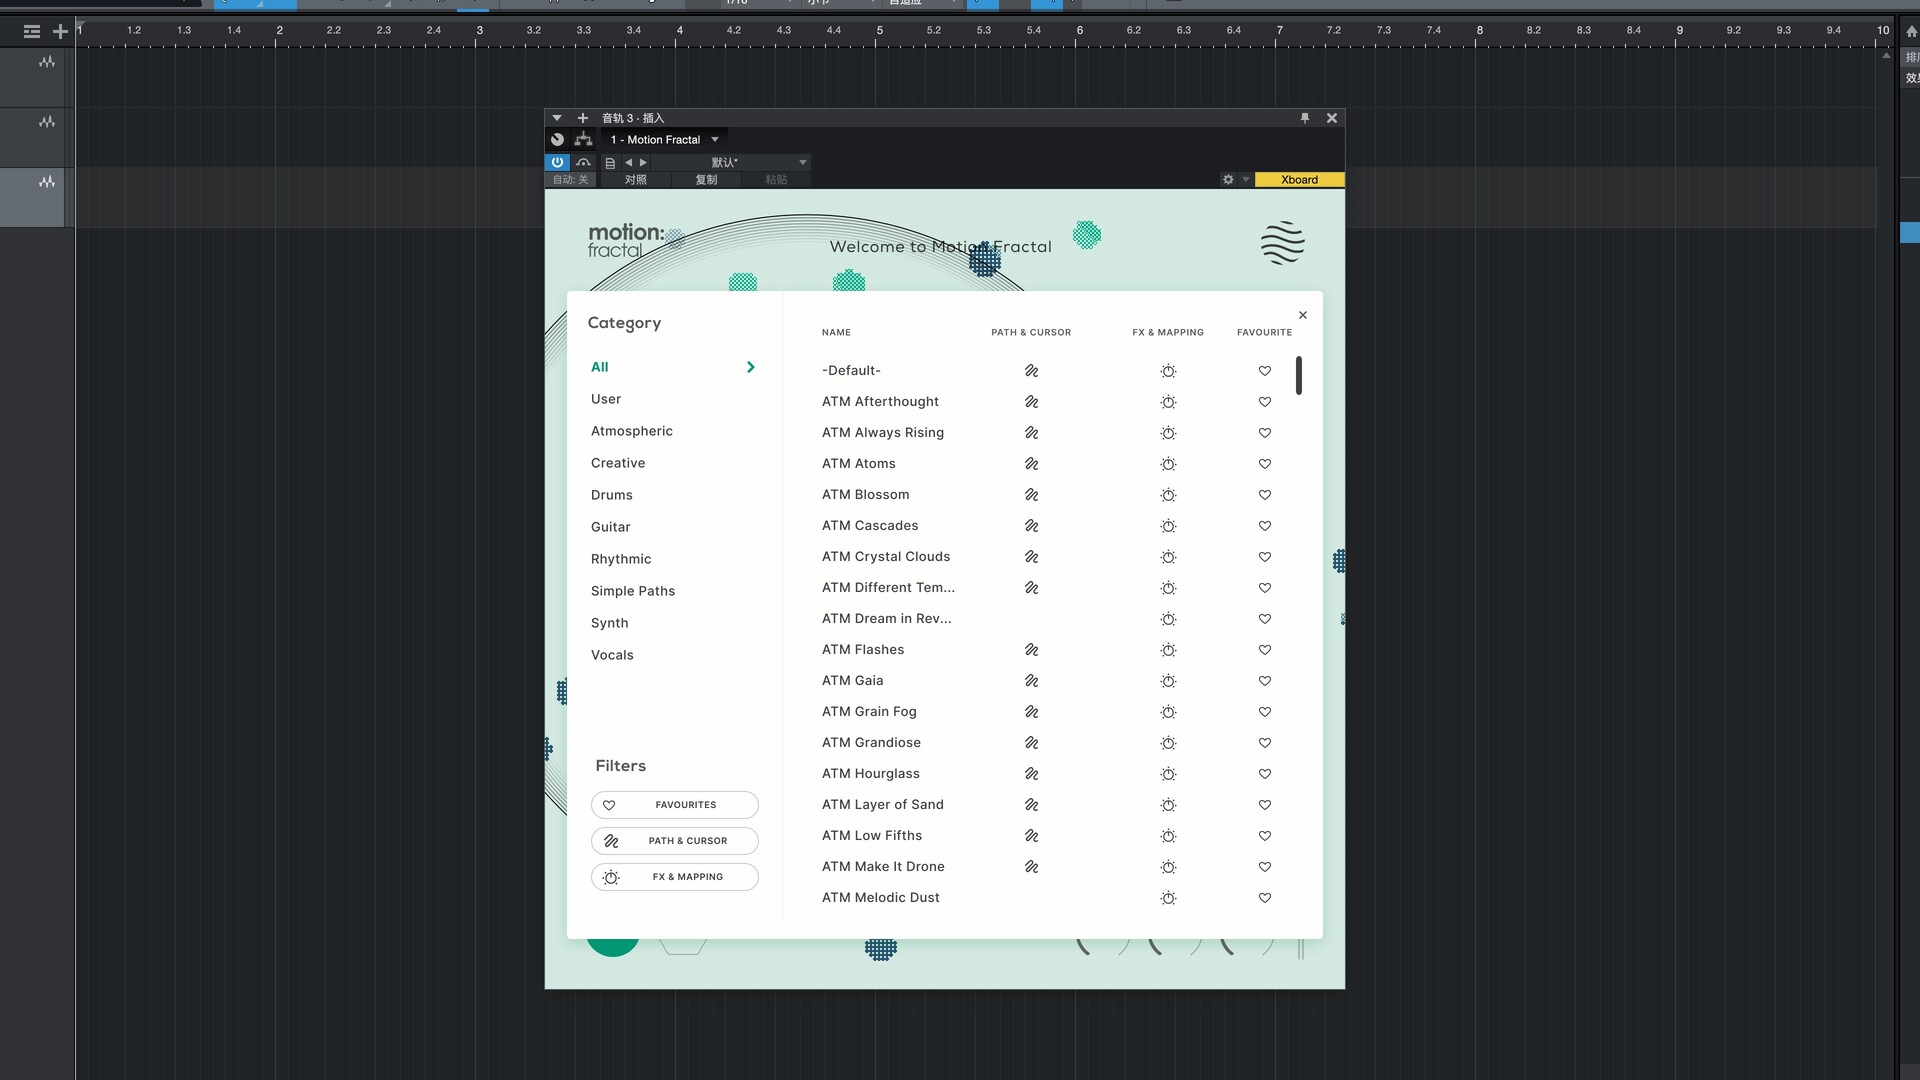
Task: Open the '1 - Motion Fractal' insert dropdown
Action: [664, 140]
